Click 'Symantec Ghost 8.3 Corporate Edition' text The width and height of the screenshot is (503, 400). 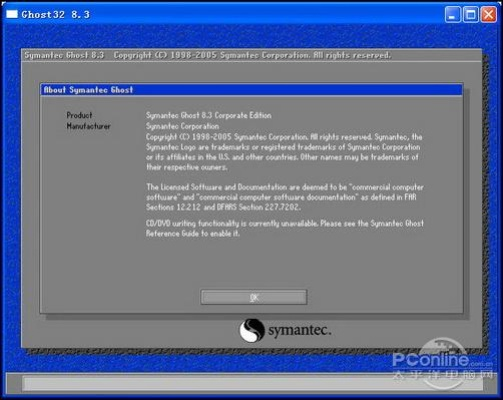pyautogui.click(x=209, y=115)
